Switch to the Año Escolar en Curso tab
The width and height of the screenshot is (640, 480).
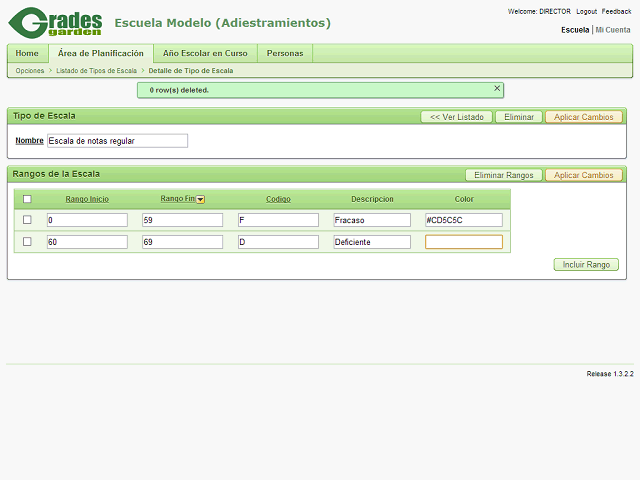[205, 53]
